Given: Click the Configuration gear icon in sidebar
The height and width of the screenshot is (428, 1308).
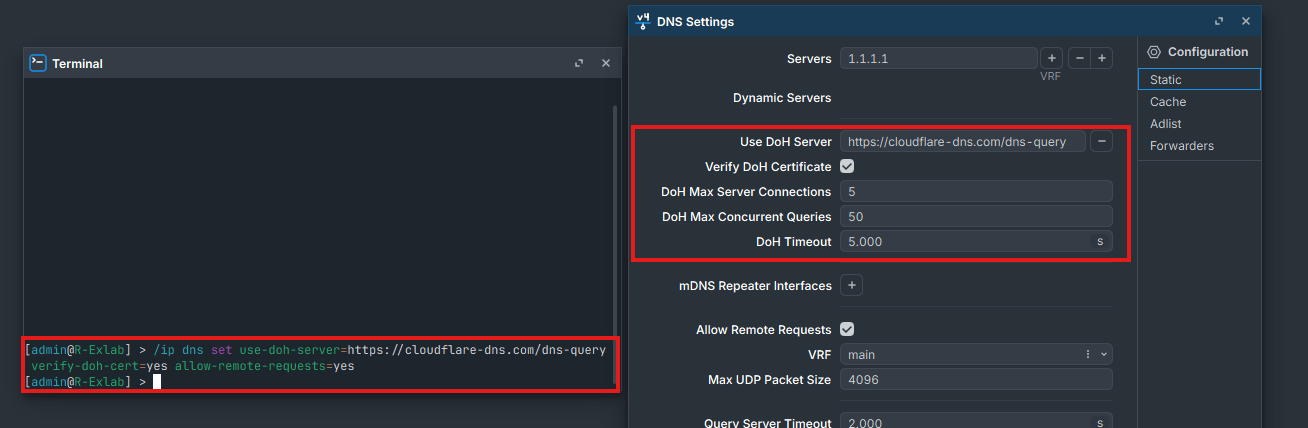Looking at the screenshot, I should pyautogui.click(x=1154, y=52).
